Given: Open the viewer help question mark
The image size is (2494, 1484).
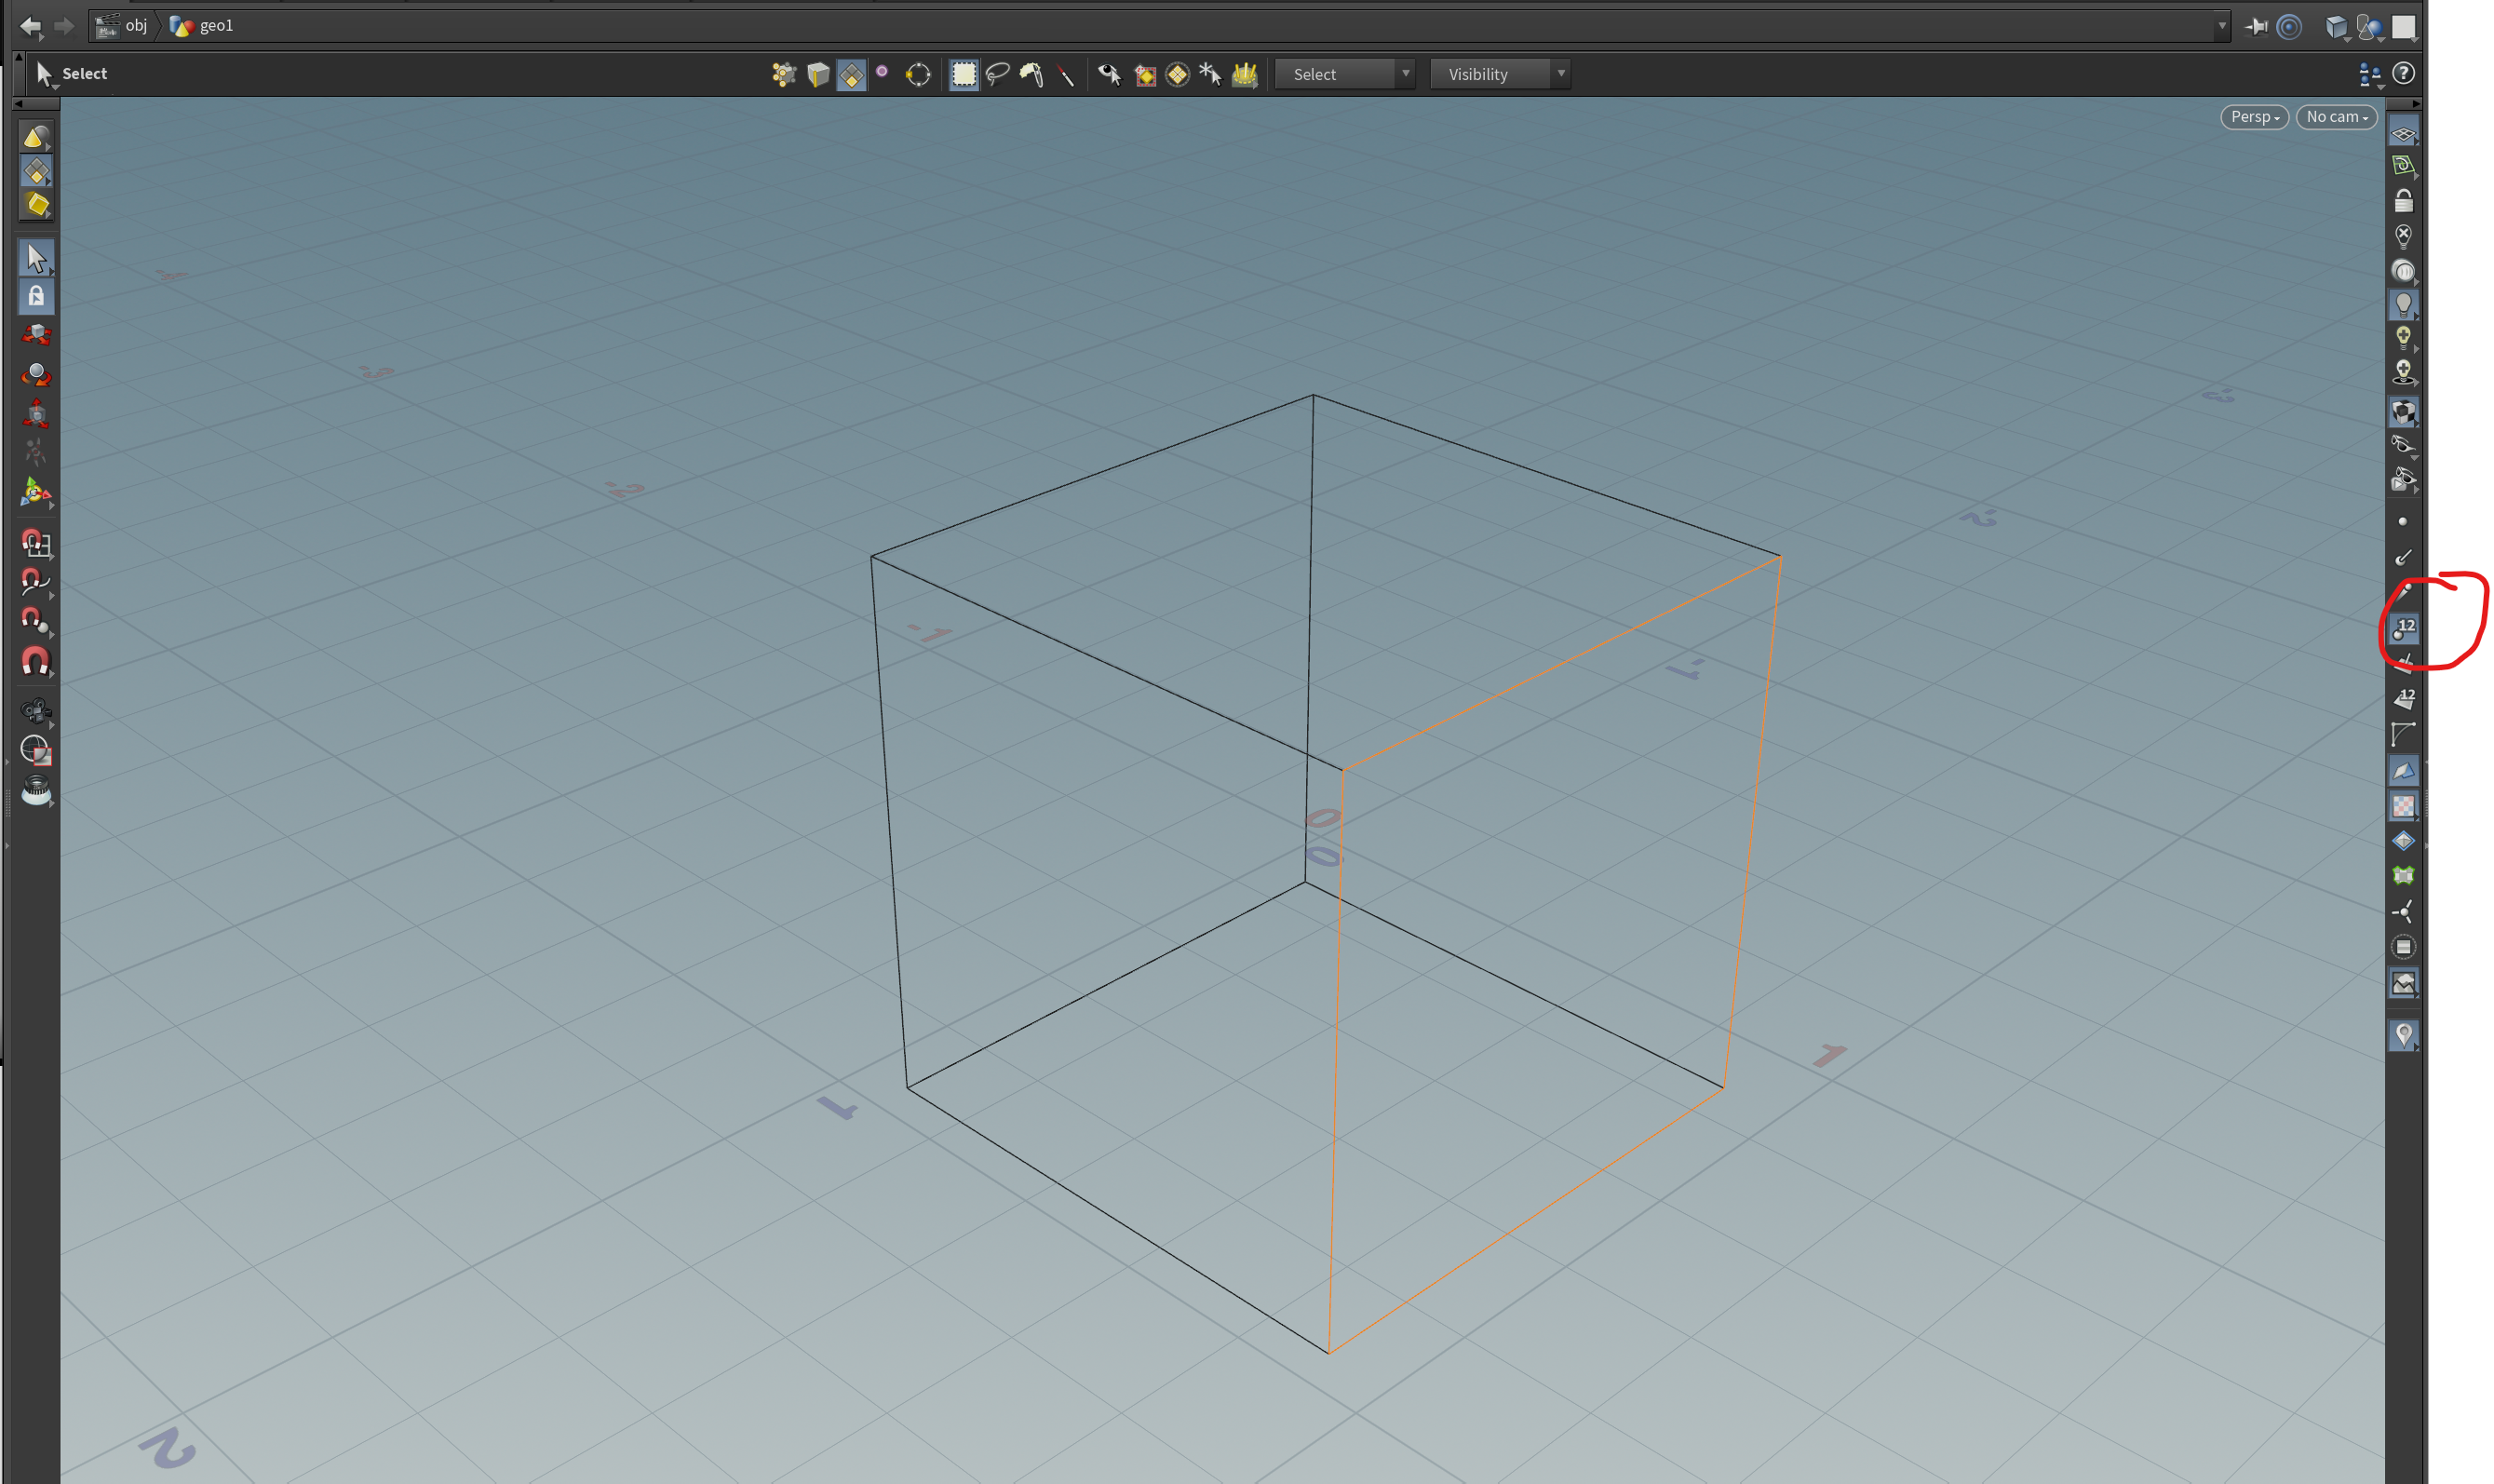Looking at the screenshot, I should point(2403,73).
